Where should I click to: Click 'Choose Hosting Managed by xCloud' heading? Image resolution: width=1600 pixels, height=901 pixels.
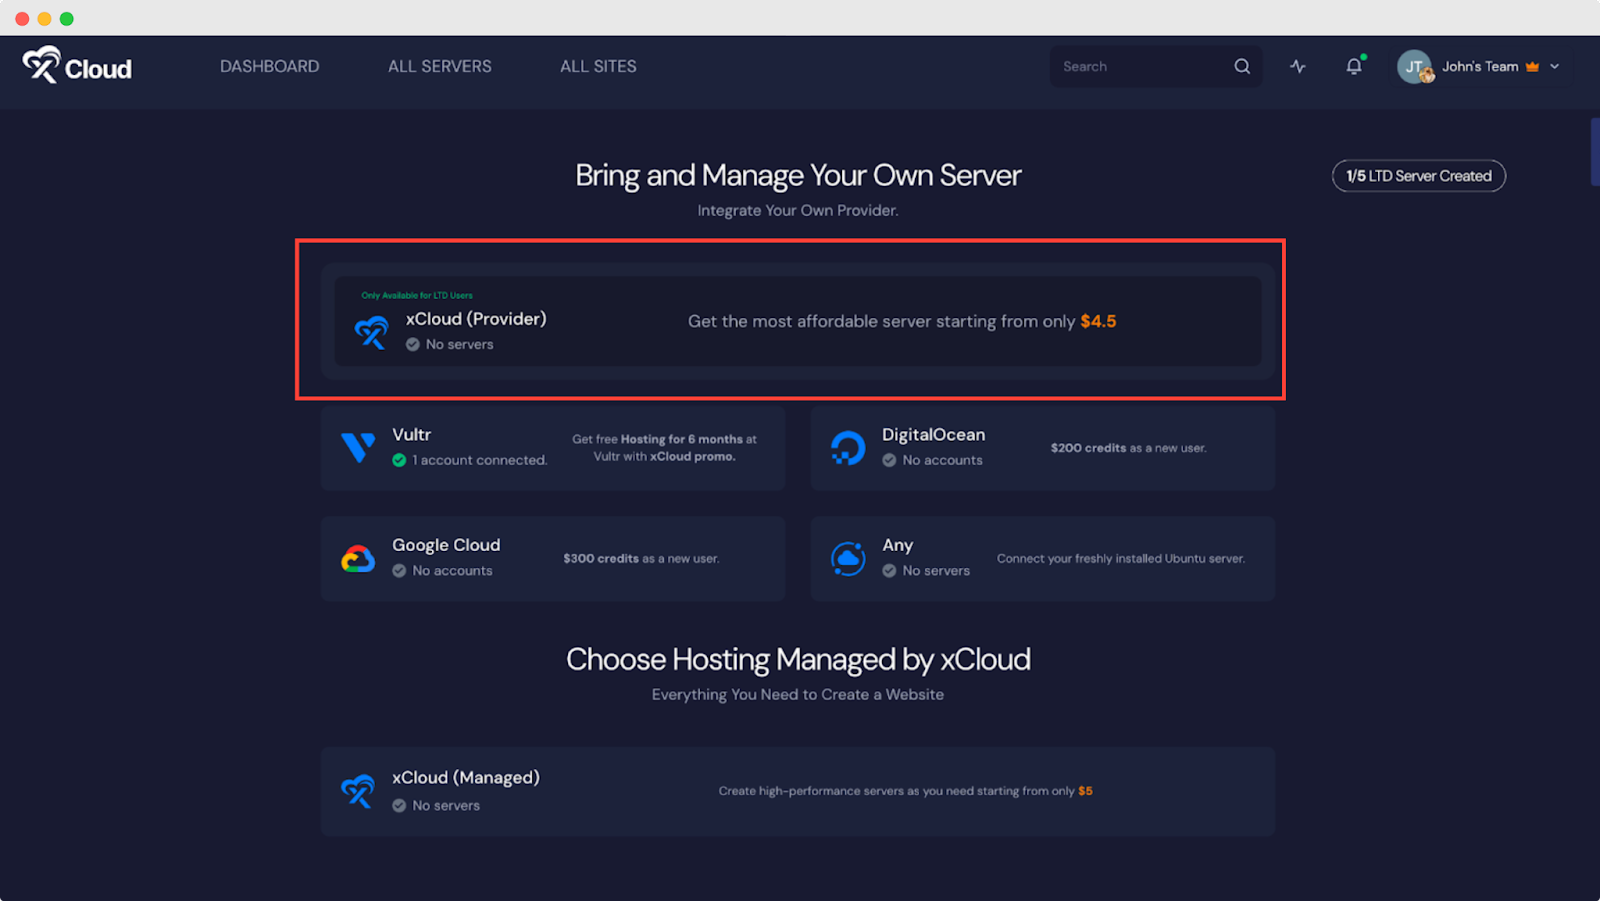point(798,660)
